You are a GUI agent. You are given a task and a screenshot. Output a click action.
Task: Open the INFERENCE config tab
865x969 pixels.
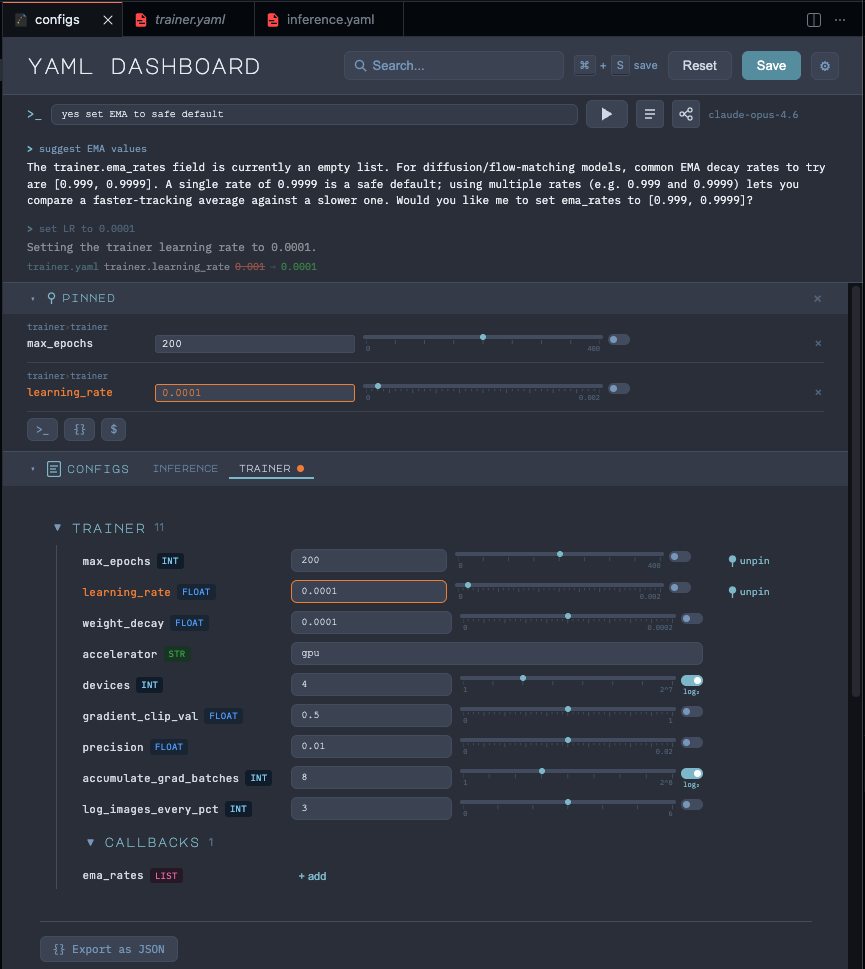tap(185, 468)
